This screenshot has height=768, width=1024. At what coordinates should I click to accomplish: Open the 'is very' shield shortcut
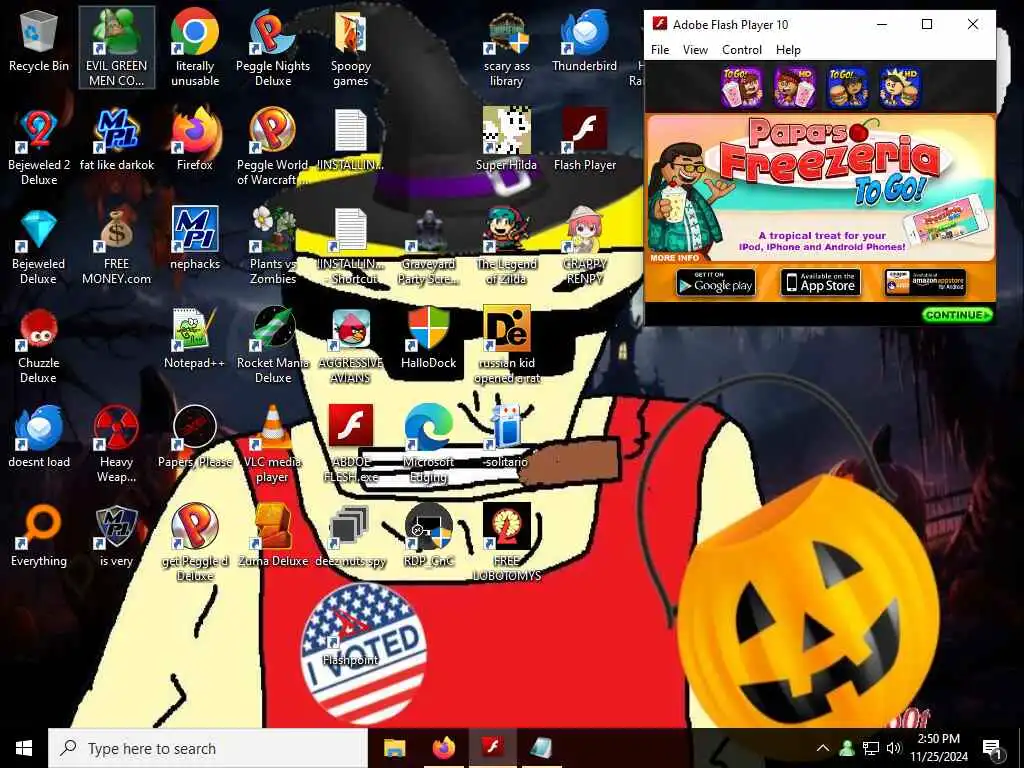point(117,537)
